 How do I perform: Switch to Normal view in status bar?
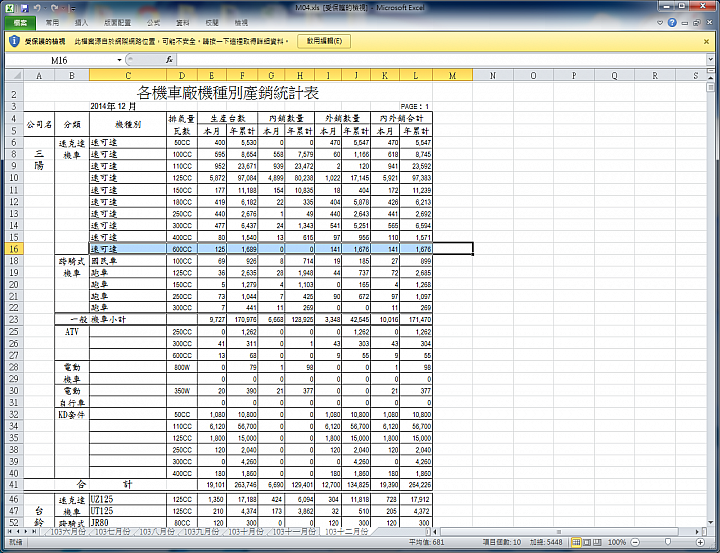[x=576, y=542]
